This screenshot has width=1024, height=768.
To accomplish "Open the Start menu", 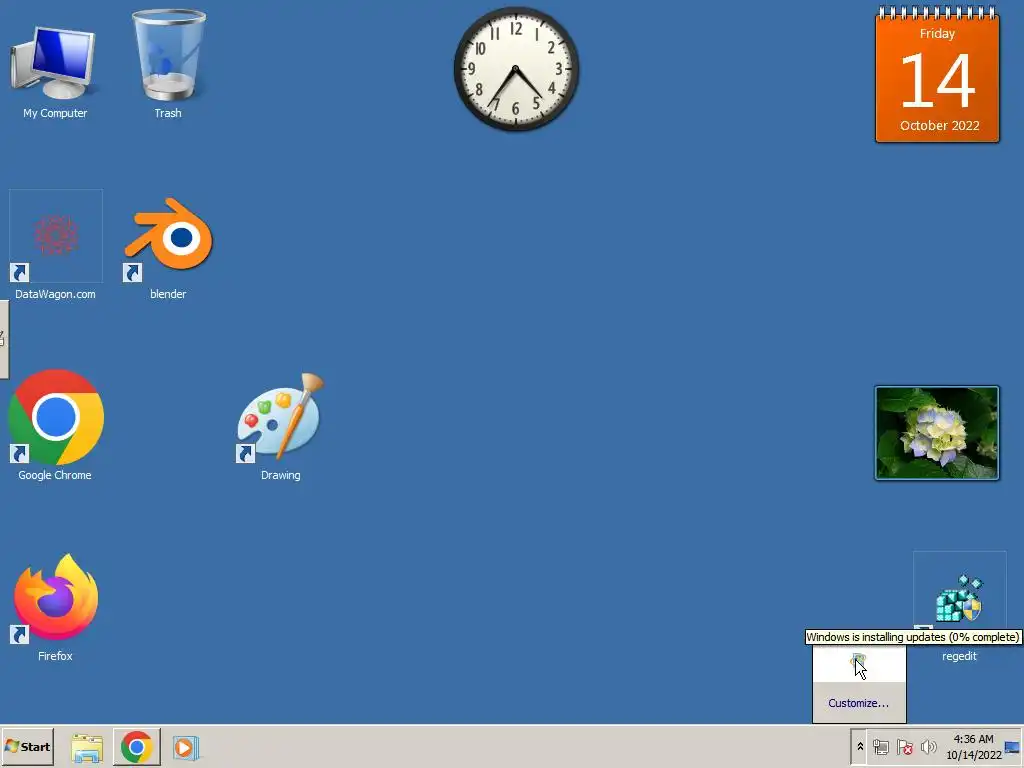I will [x=27, y=746].
